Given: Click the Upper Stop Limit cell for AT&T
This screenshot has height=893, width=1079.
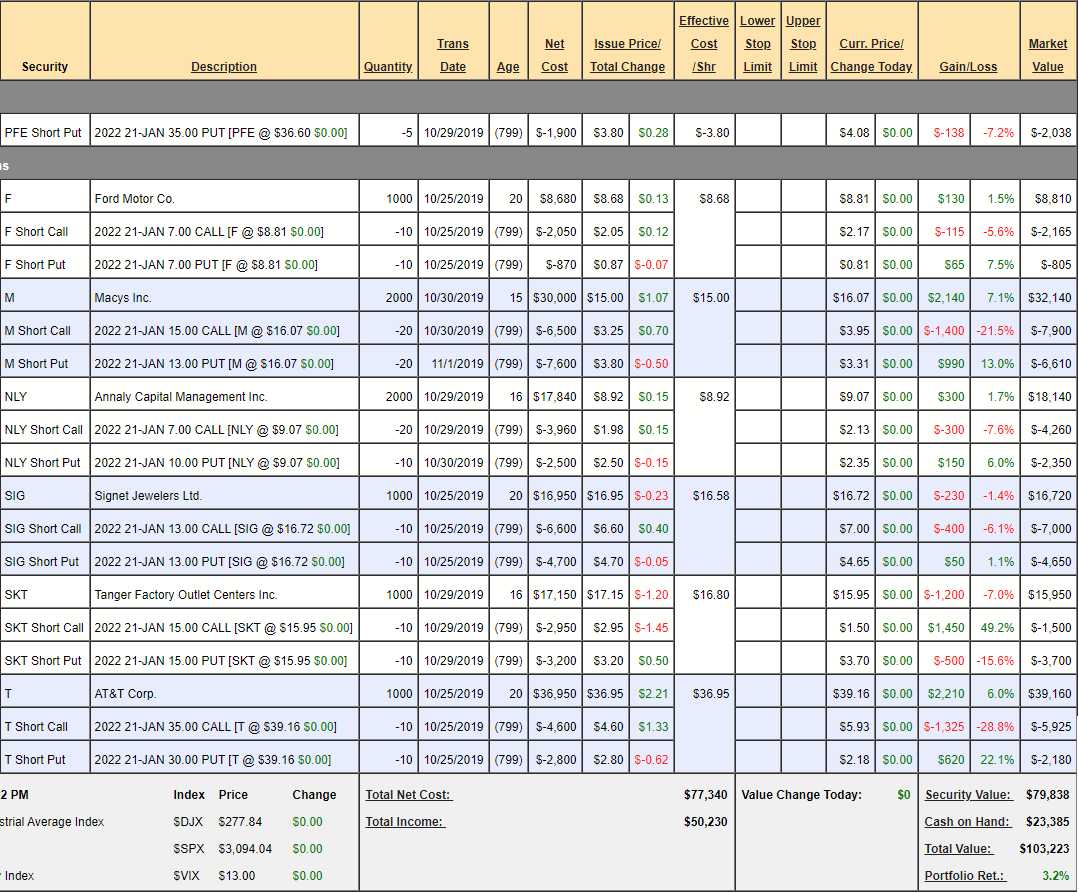Looking at the screenshot, I should pyautogui.click(x=803, y=694).
